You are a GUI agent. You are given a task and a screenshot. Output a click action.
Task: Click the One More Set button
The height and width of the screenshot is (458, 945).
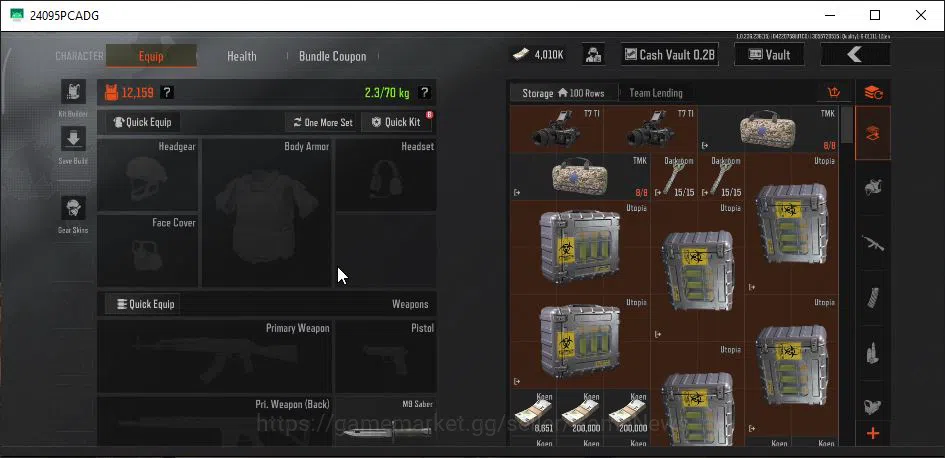(x=322, y=122)
